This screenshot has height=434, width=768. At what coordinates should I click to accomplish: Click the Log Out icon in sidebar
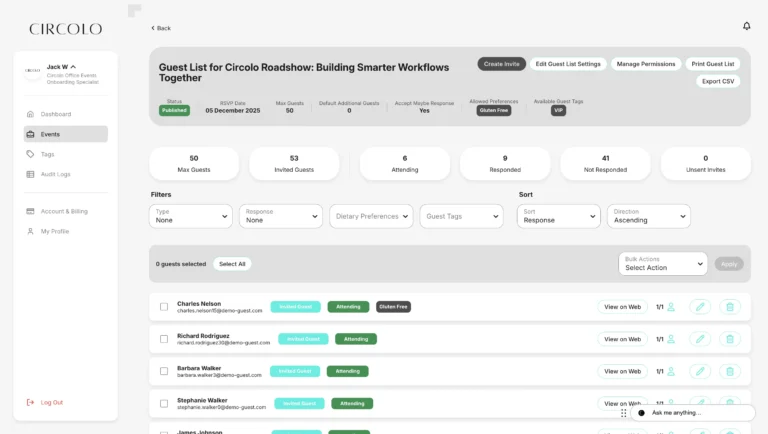point(30,402)
